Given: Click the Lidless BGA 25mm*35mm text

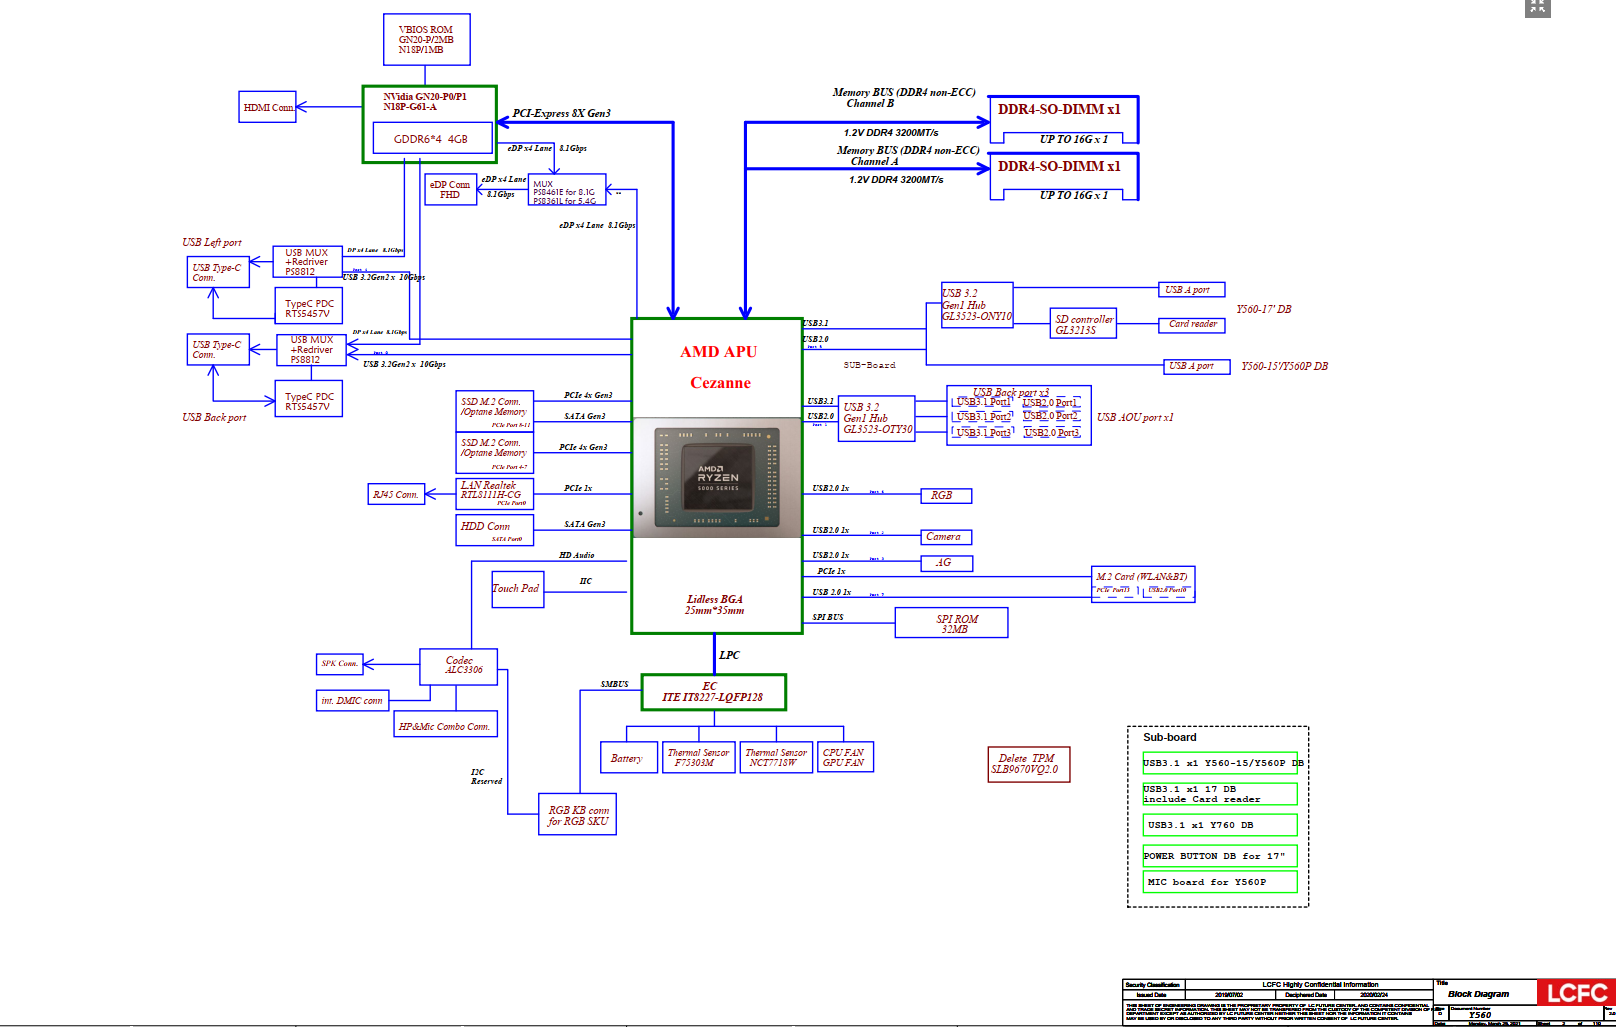Looking at the screenshot, I should pos(714,605).
